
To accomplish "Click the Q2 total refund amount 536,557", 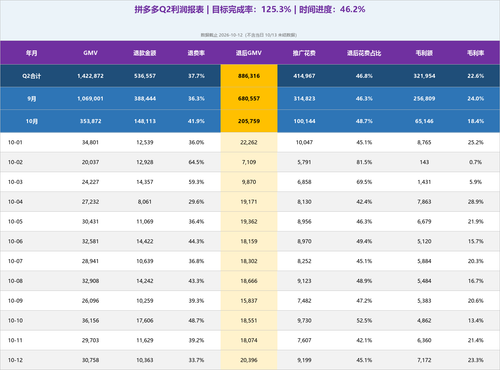I will tap(145, 76).
